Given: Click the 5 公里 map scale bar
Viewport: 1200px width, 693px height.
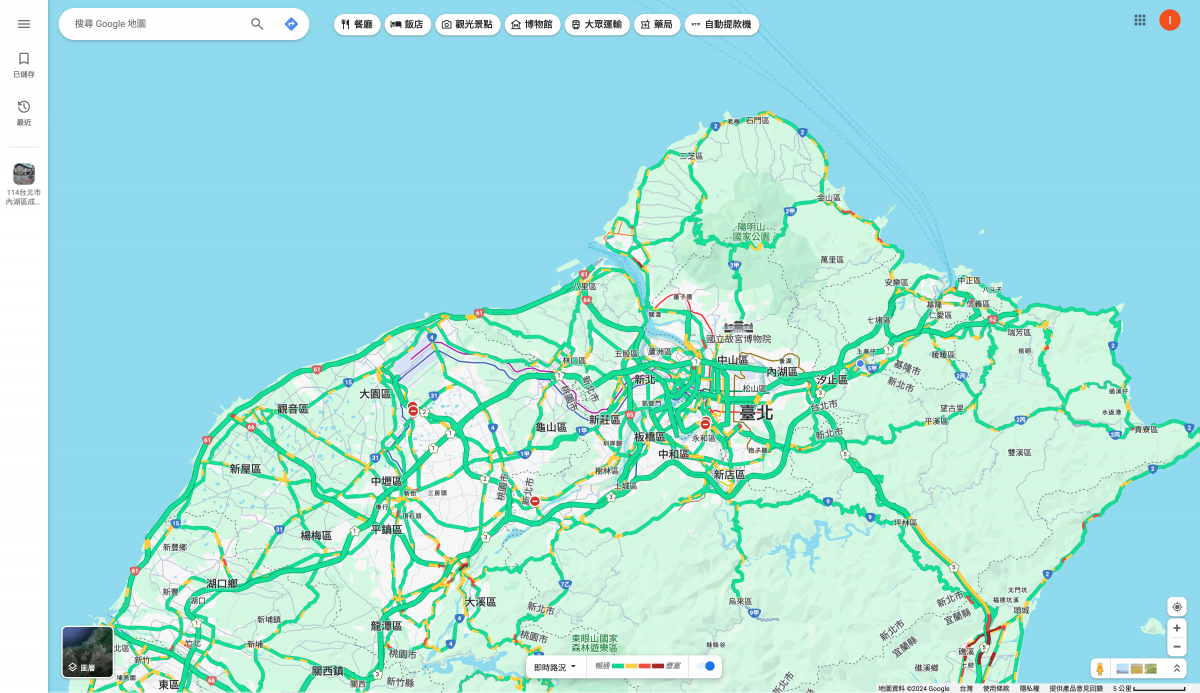Looking at the screenshot, I should [1150, 688].
